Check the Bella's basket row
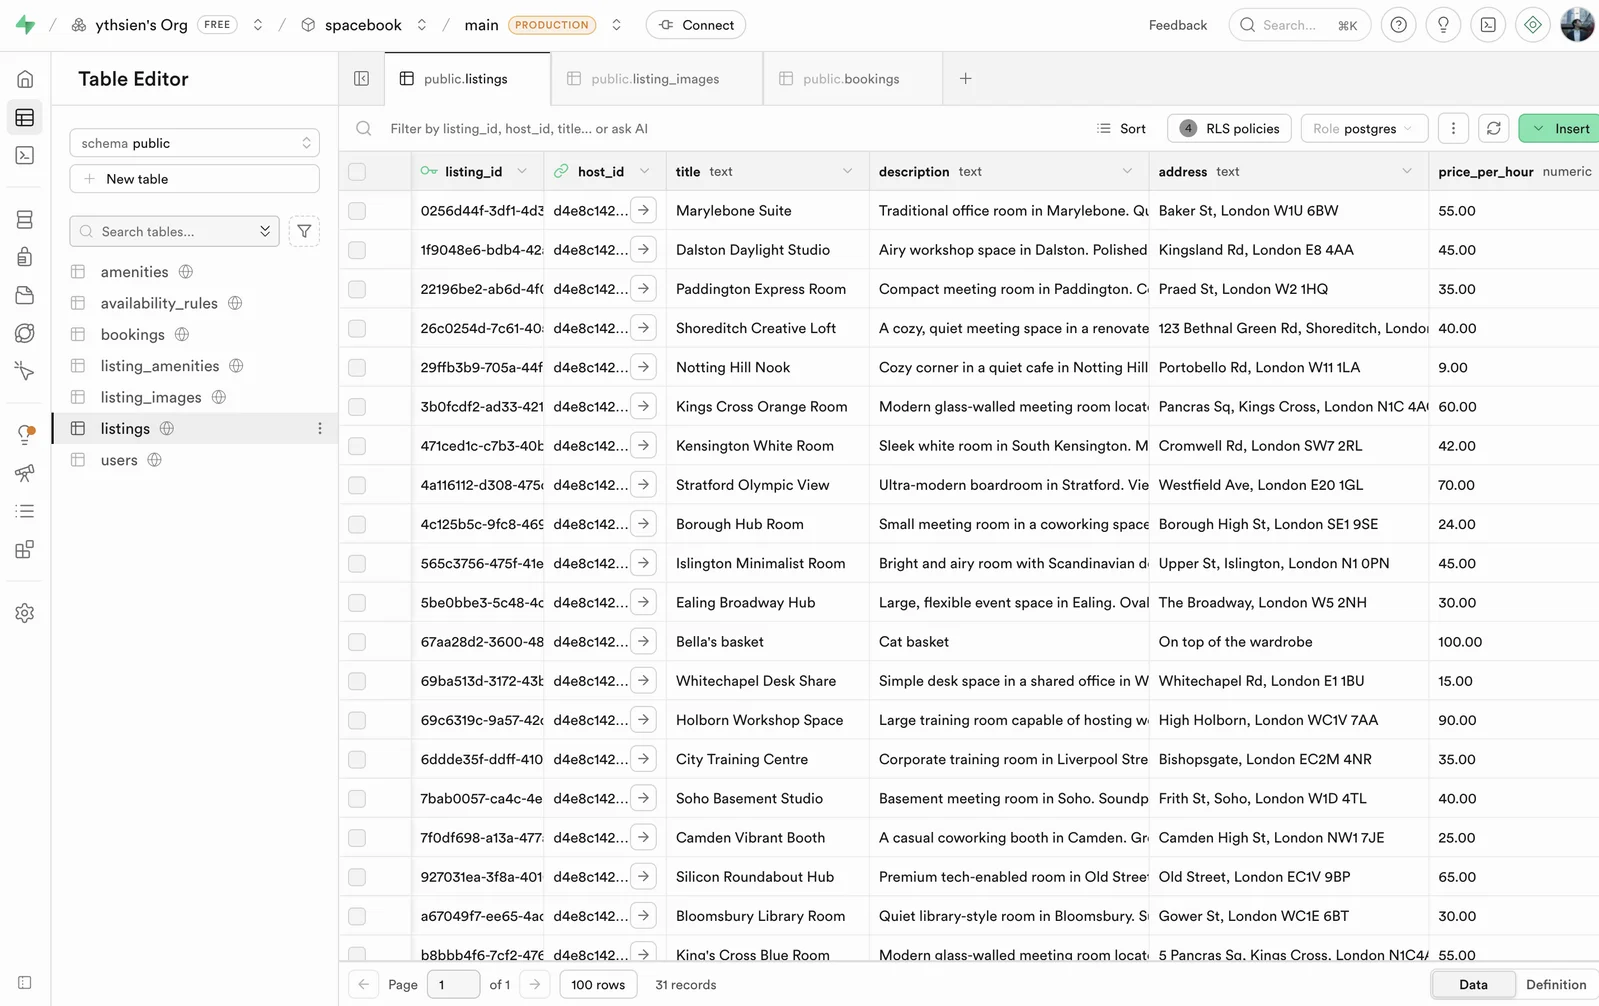The width and height of the screenshot is (1599, 1006). (x=357, y=642)
